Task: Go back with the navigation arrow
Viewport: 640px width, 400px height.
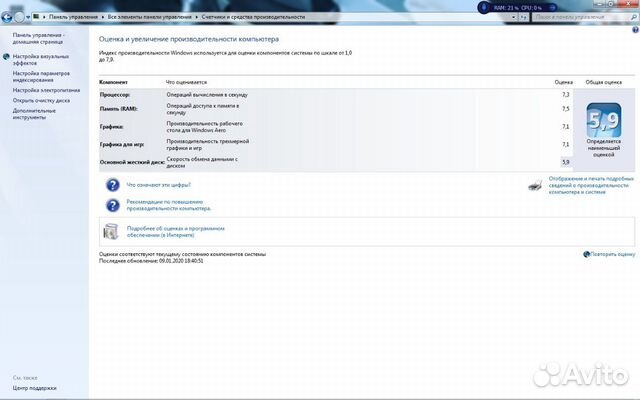Action: [x=7, y=17]
